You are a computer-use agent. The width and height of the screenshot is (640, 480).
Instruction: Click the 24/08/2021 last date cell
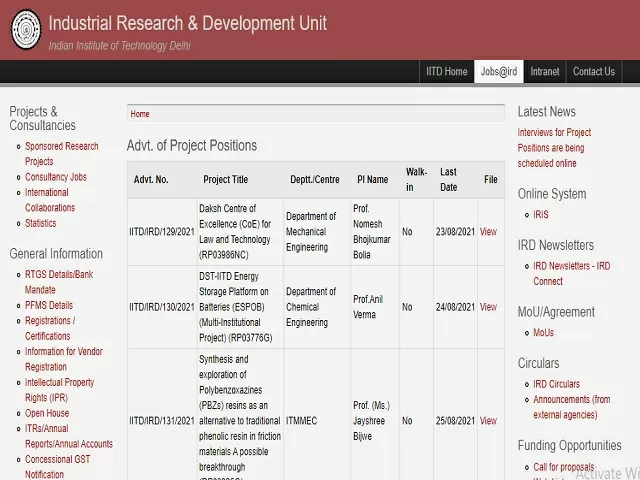[x=455, y=307]
